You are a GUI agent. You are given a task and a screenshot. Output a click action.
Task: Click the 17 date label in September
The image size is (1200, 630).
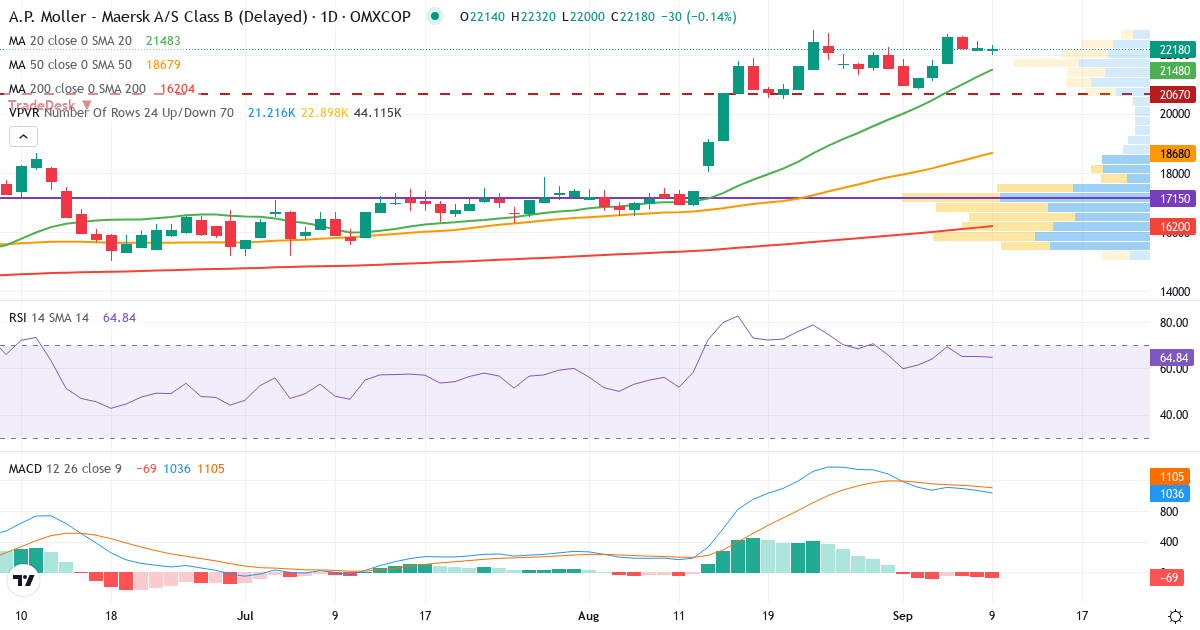coord(1083,615)
